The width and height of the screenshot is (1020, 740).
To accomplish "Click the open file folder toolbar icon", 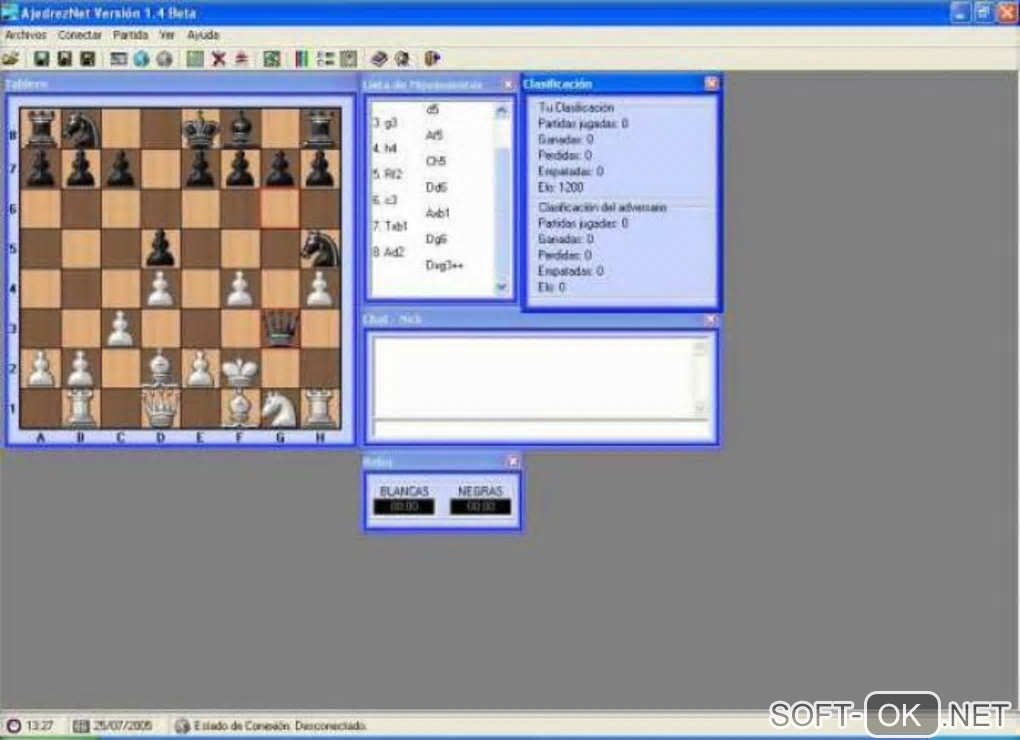I will [x=11, y=59].
